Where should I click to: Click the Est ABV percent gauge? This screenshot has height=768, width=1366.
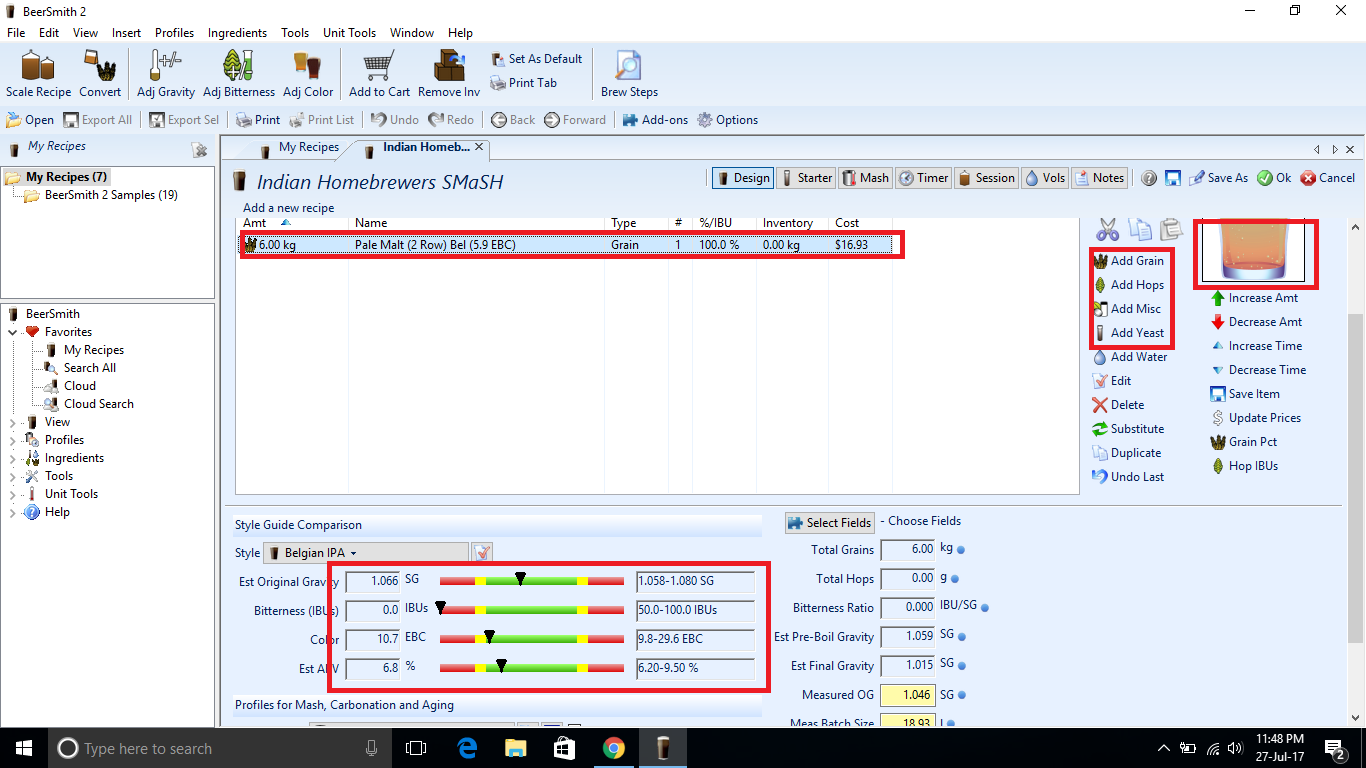coord(532,668)
